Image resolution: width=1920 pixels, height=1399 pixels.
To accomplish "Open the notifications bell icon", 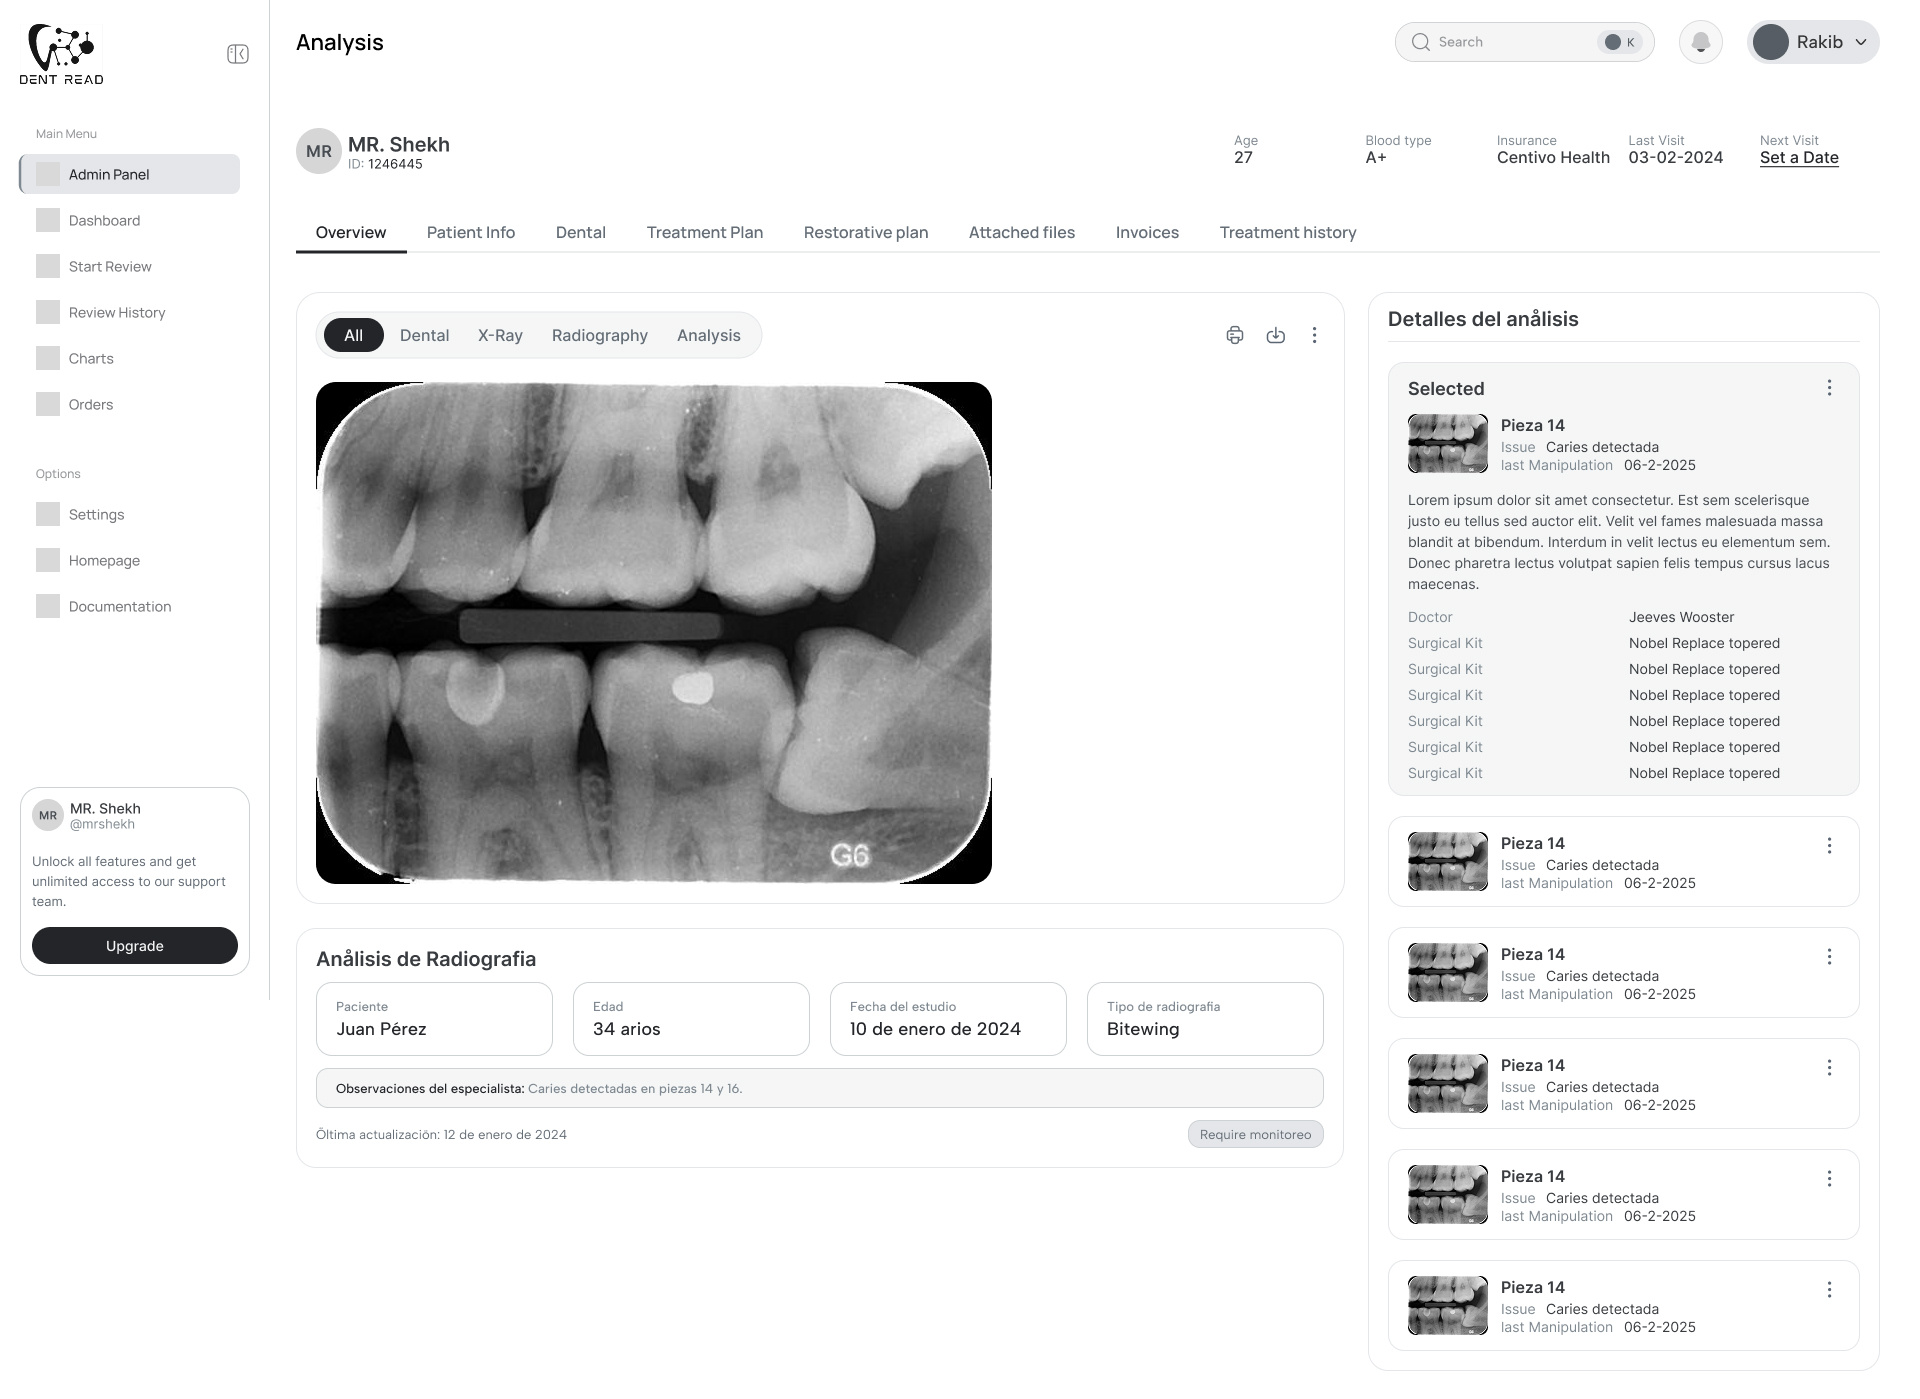I will click(x=1701, y=42).
